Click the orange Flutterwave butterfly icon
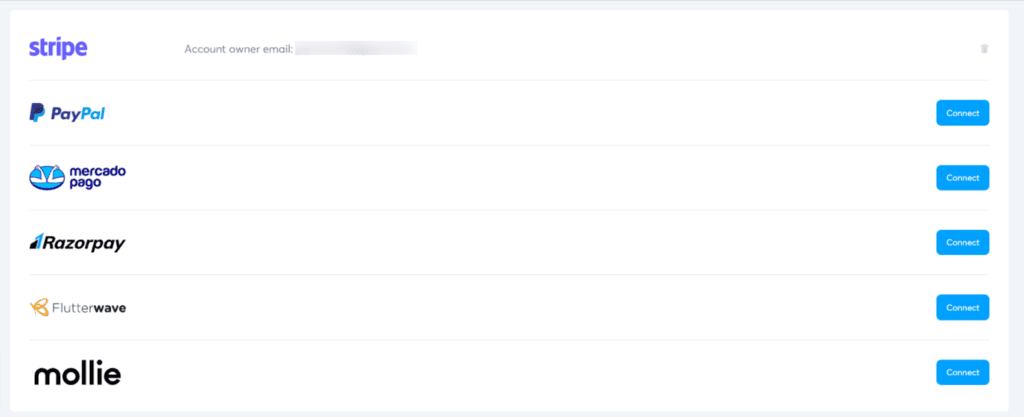The image size is (1024, 417). tap(39, 307)
